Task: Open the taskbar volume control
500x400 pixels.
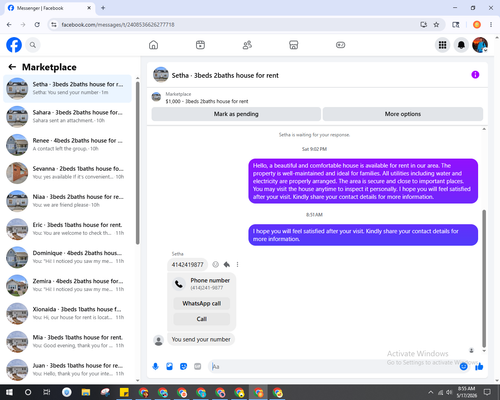Action: click(449, 392)
